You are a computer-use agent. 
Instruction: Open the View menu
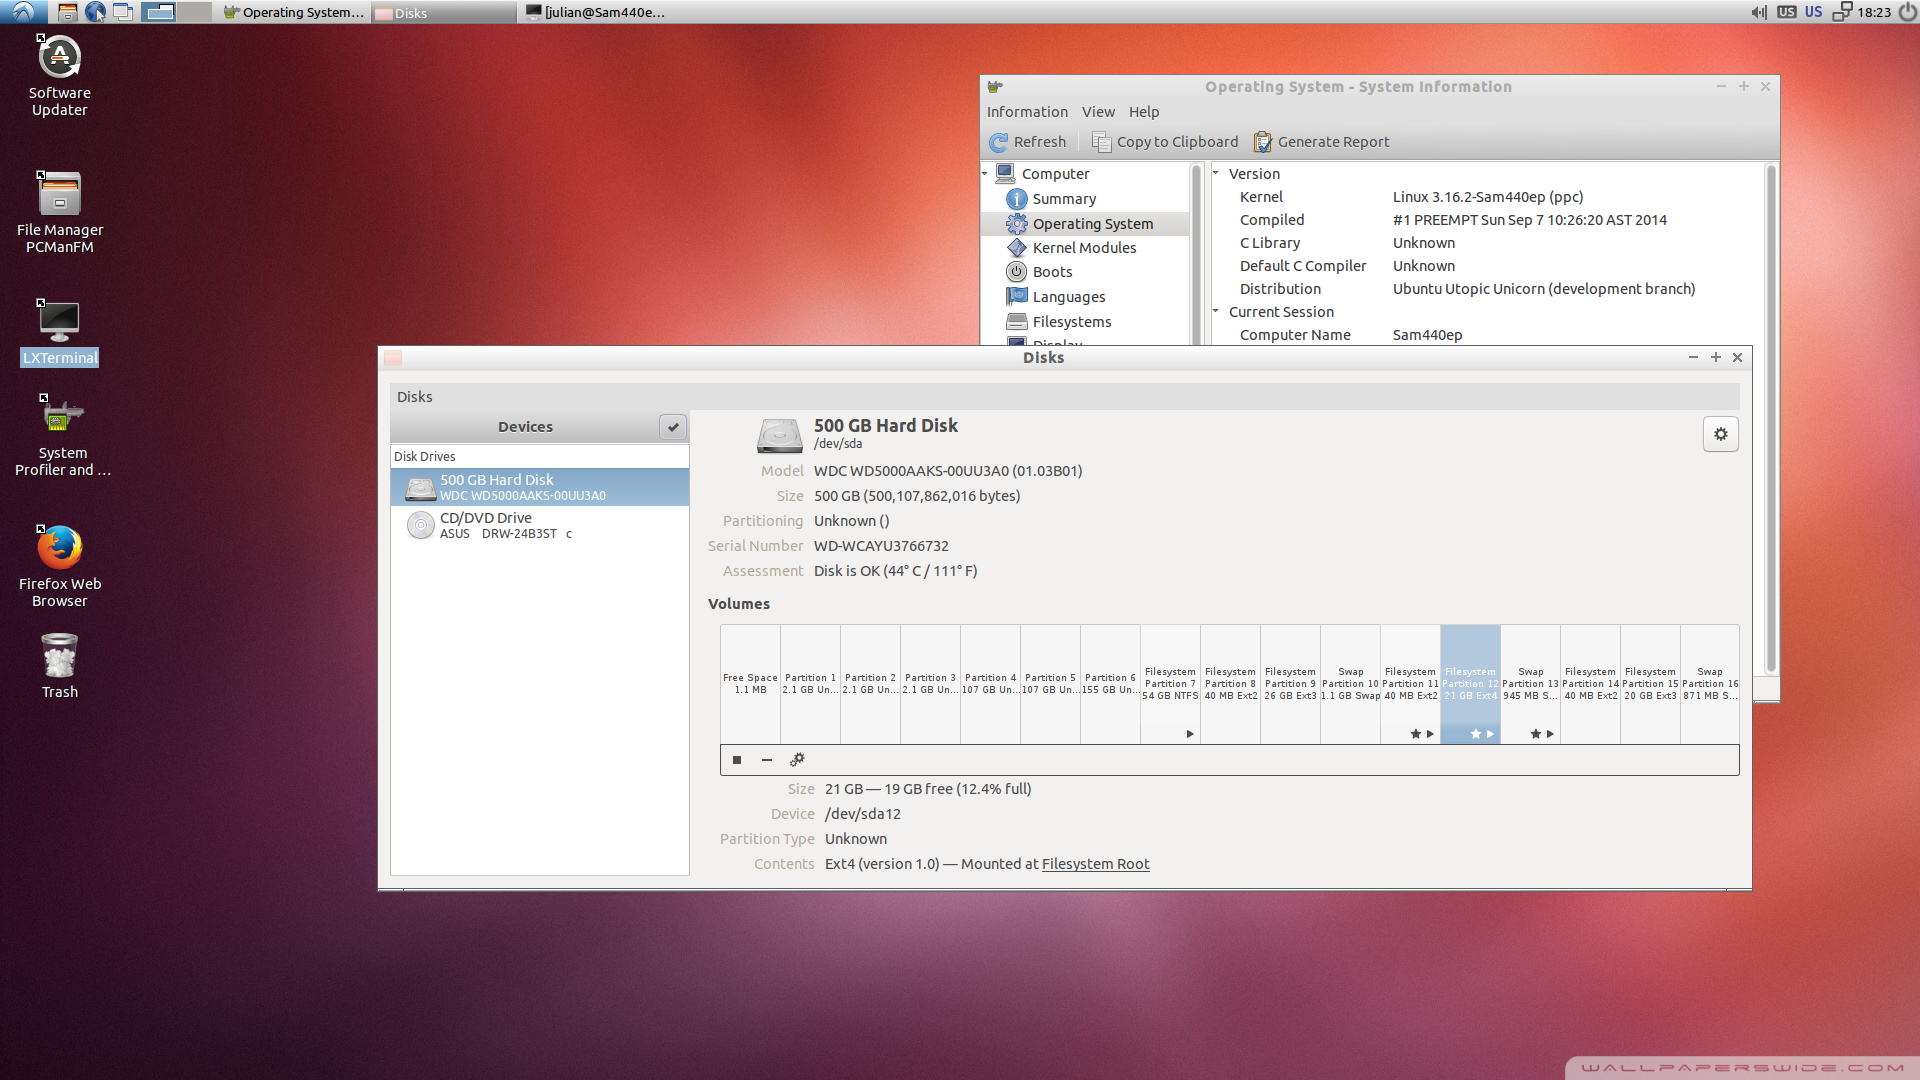click(x=1097, y=112)
